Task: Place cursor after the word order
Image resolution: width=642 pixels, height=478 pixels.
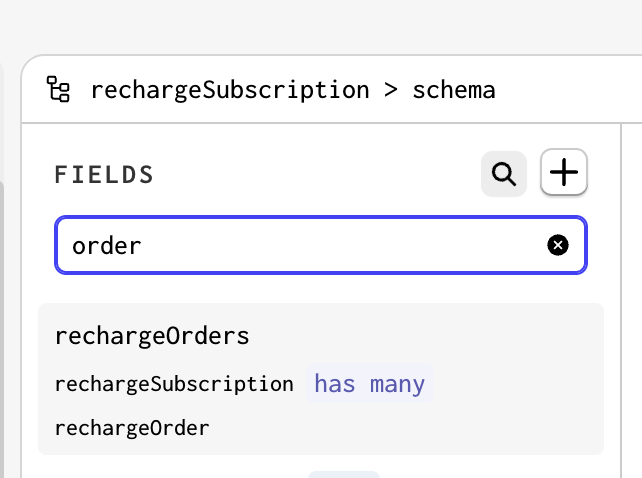Action: (143, 246)
